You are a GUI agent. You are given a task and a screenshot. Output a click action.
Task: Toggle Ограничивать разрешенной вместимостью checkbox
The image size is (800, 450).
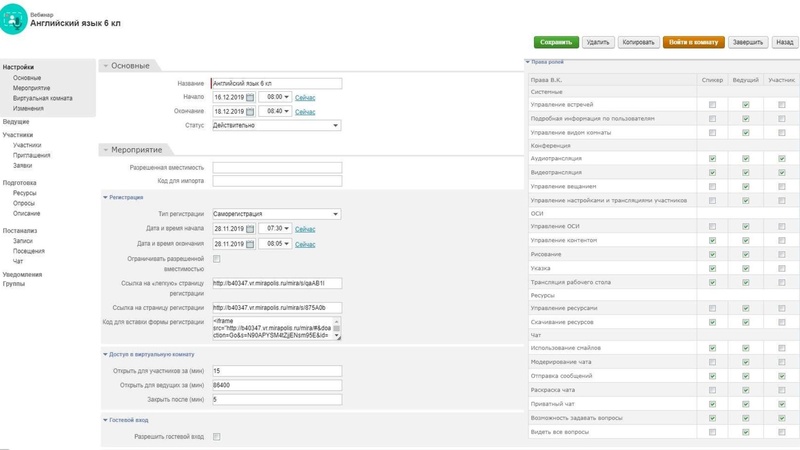point(217,259)
